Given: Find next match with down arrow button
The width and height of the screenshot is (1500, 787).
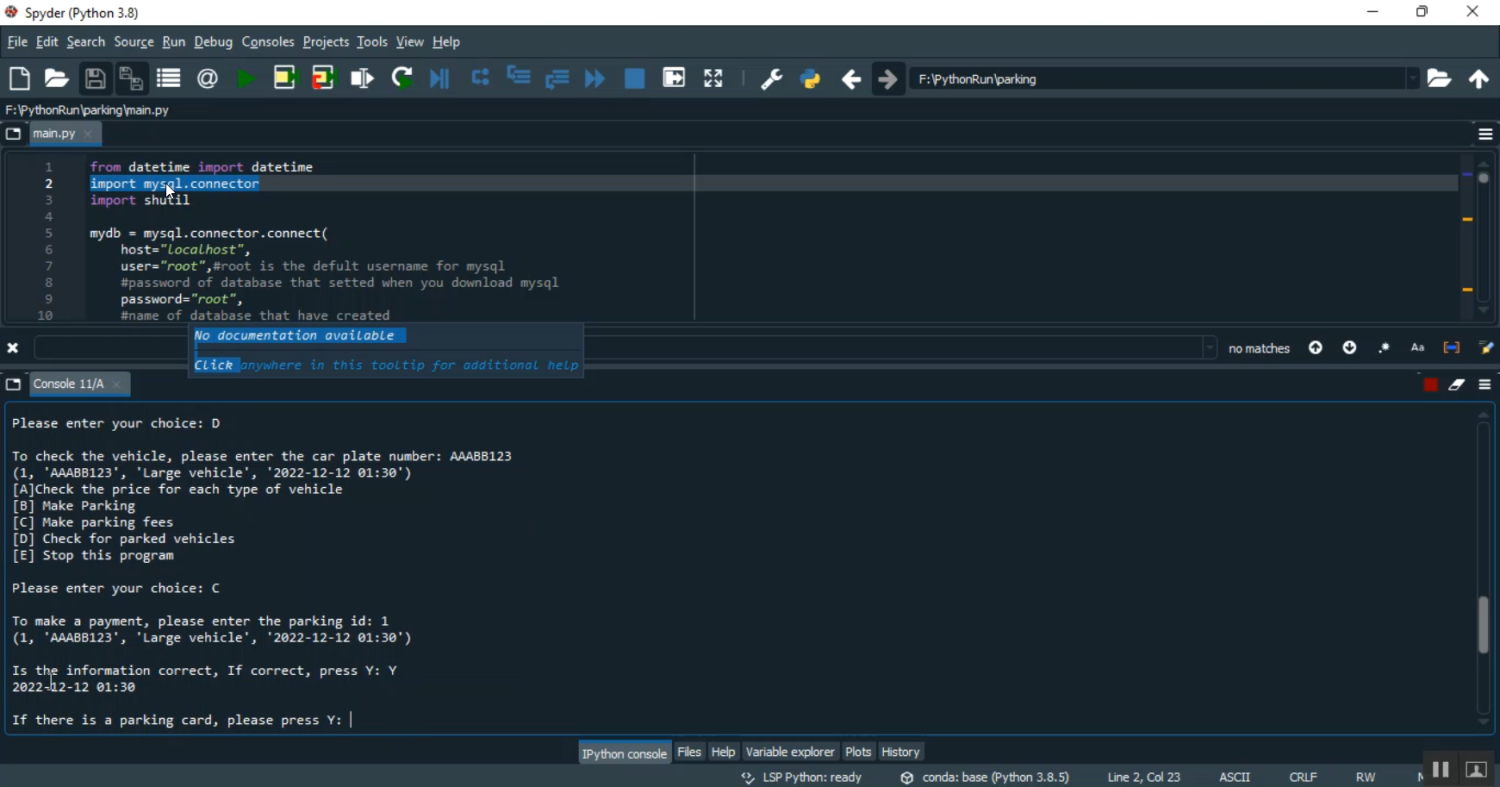Looking at the screenshot, I should tap(1349, 348).
